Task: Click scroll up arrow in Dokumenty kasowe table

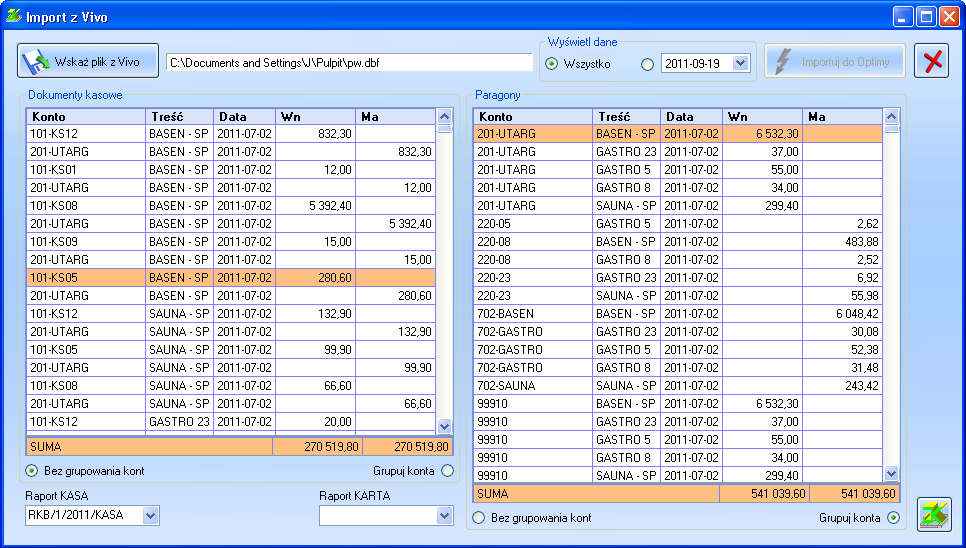Action: (x=444, y=116)
